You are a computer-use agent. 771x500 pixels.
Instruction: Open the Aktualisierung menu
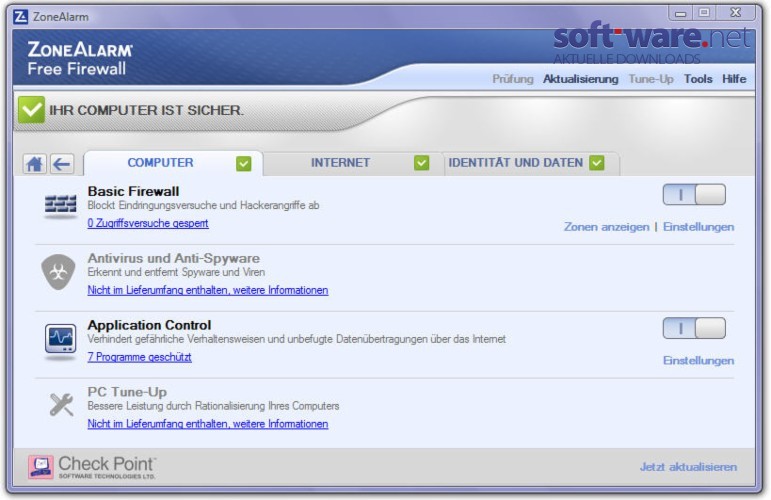[581, 79]
